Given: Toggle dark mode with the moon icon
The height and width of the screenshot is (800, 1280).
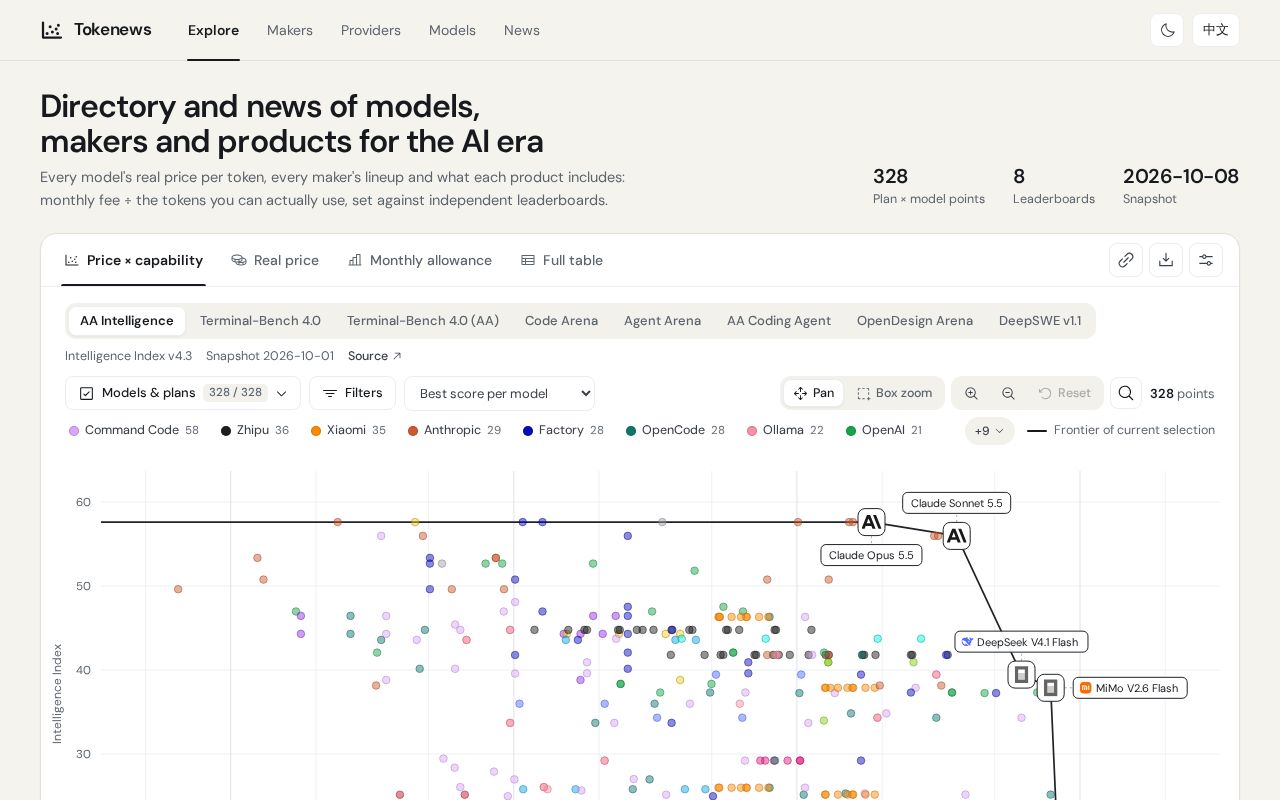Looking at the screenshot, I should (1167, 30).
